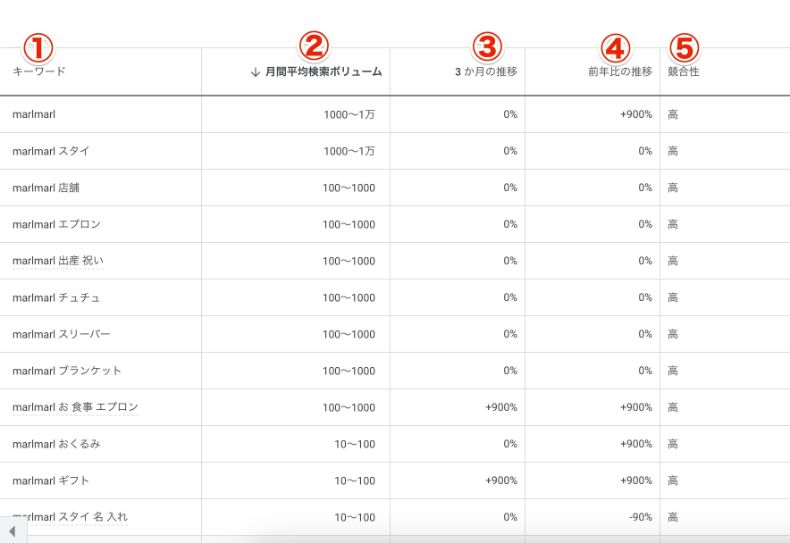Click the red circled number 4 marker
Viewport: 790px width, 543px height.
[x=616, y=46]
